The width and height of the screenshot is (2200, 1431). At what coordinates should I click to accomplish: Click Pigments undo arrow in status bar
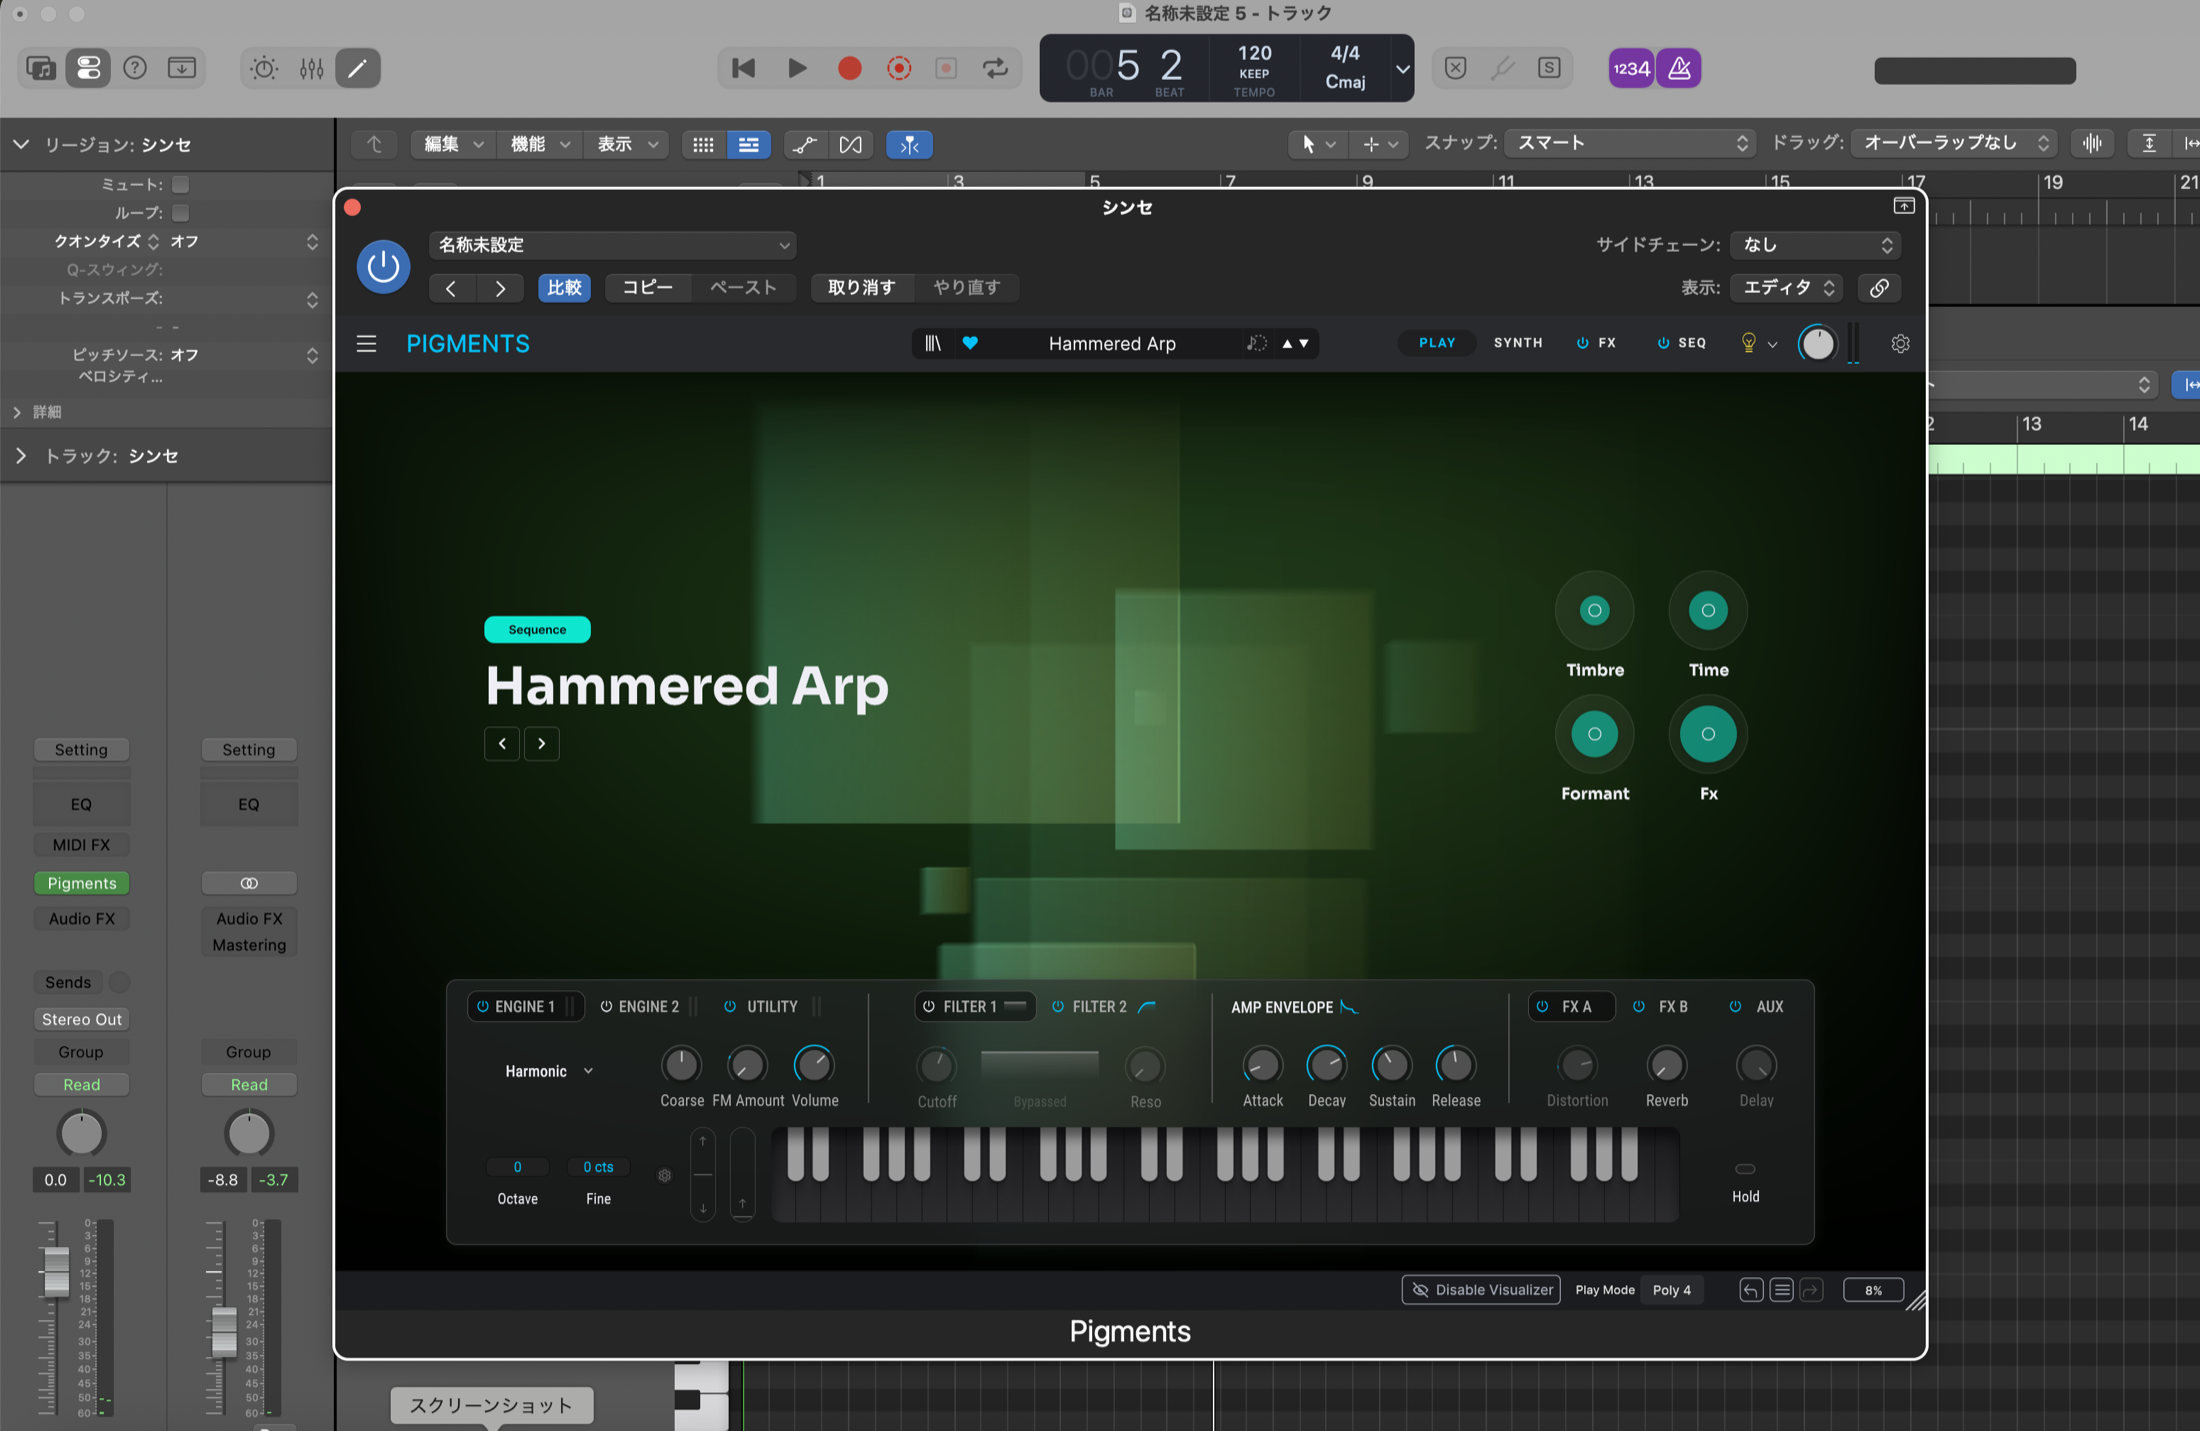click(x=1751, y=1290)
